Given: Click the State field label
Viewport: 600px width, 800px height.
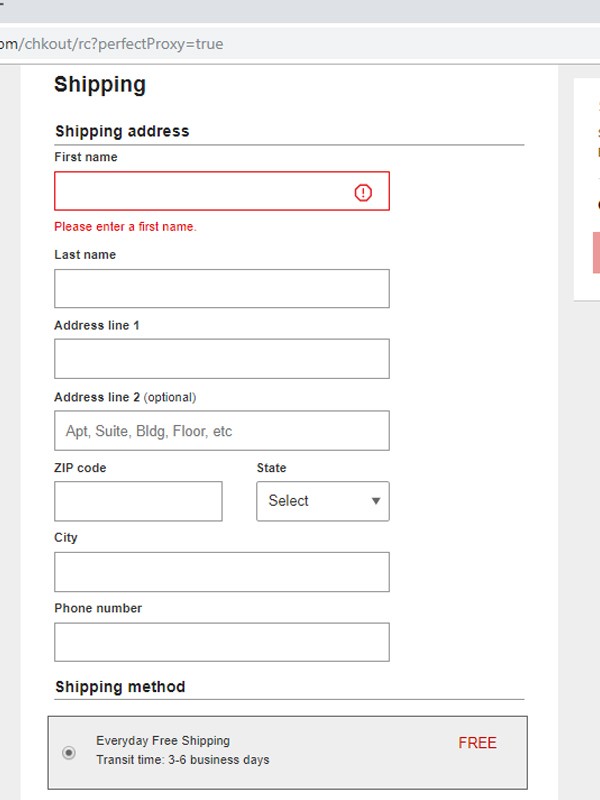Looking at the screenshot, I should click(271, 468).
